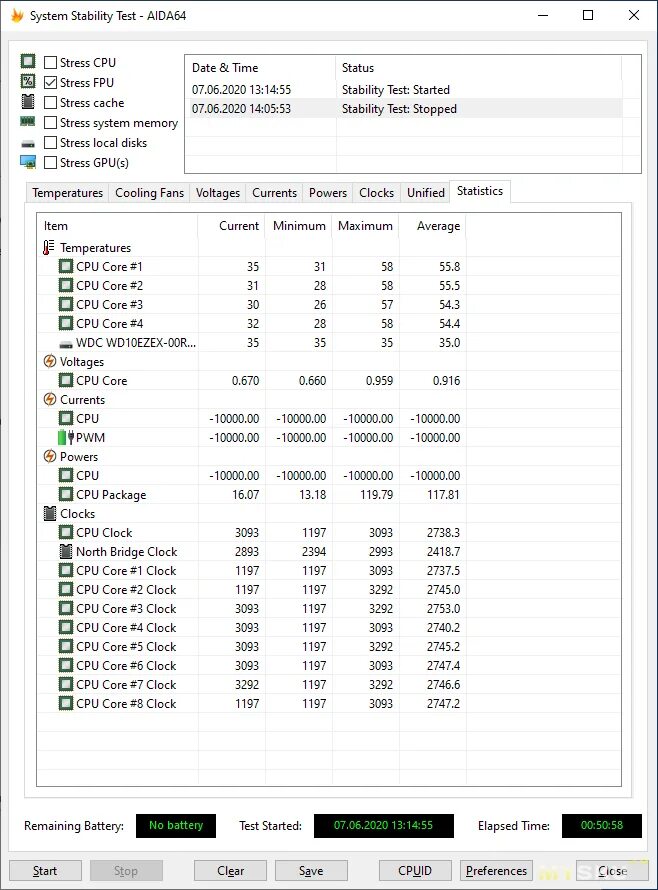Click the Close button at the bottom

(612, 871)
